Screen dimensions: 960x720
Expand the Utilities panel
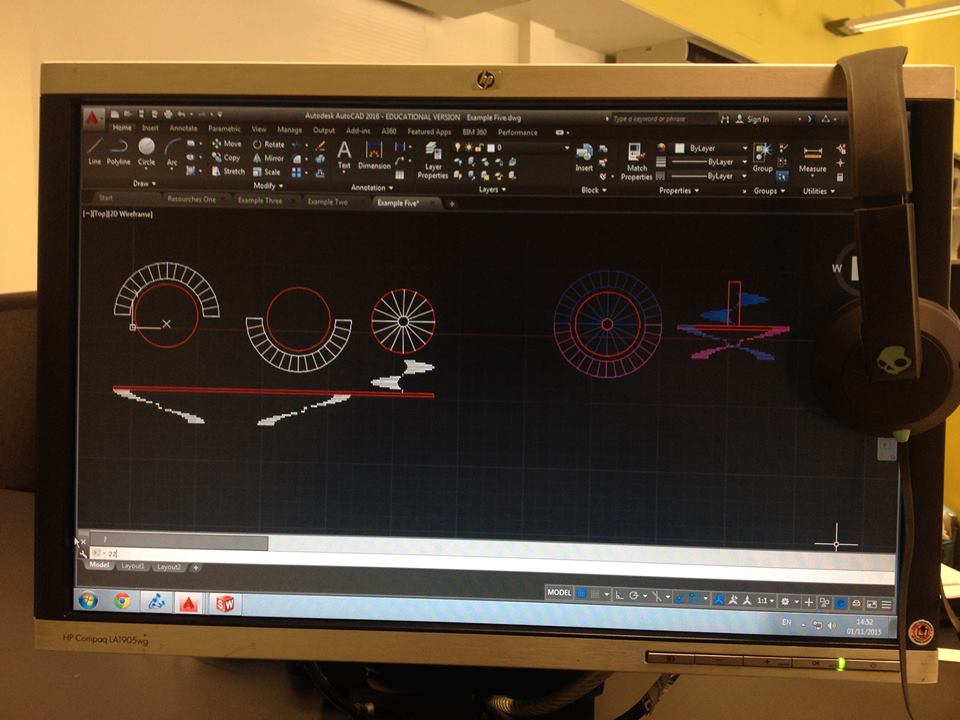click(x=819, y=191)
